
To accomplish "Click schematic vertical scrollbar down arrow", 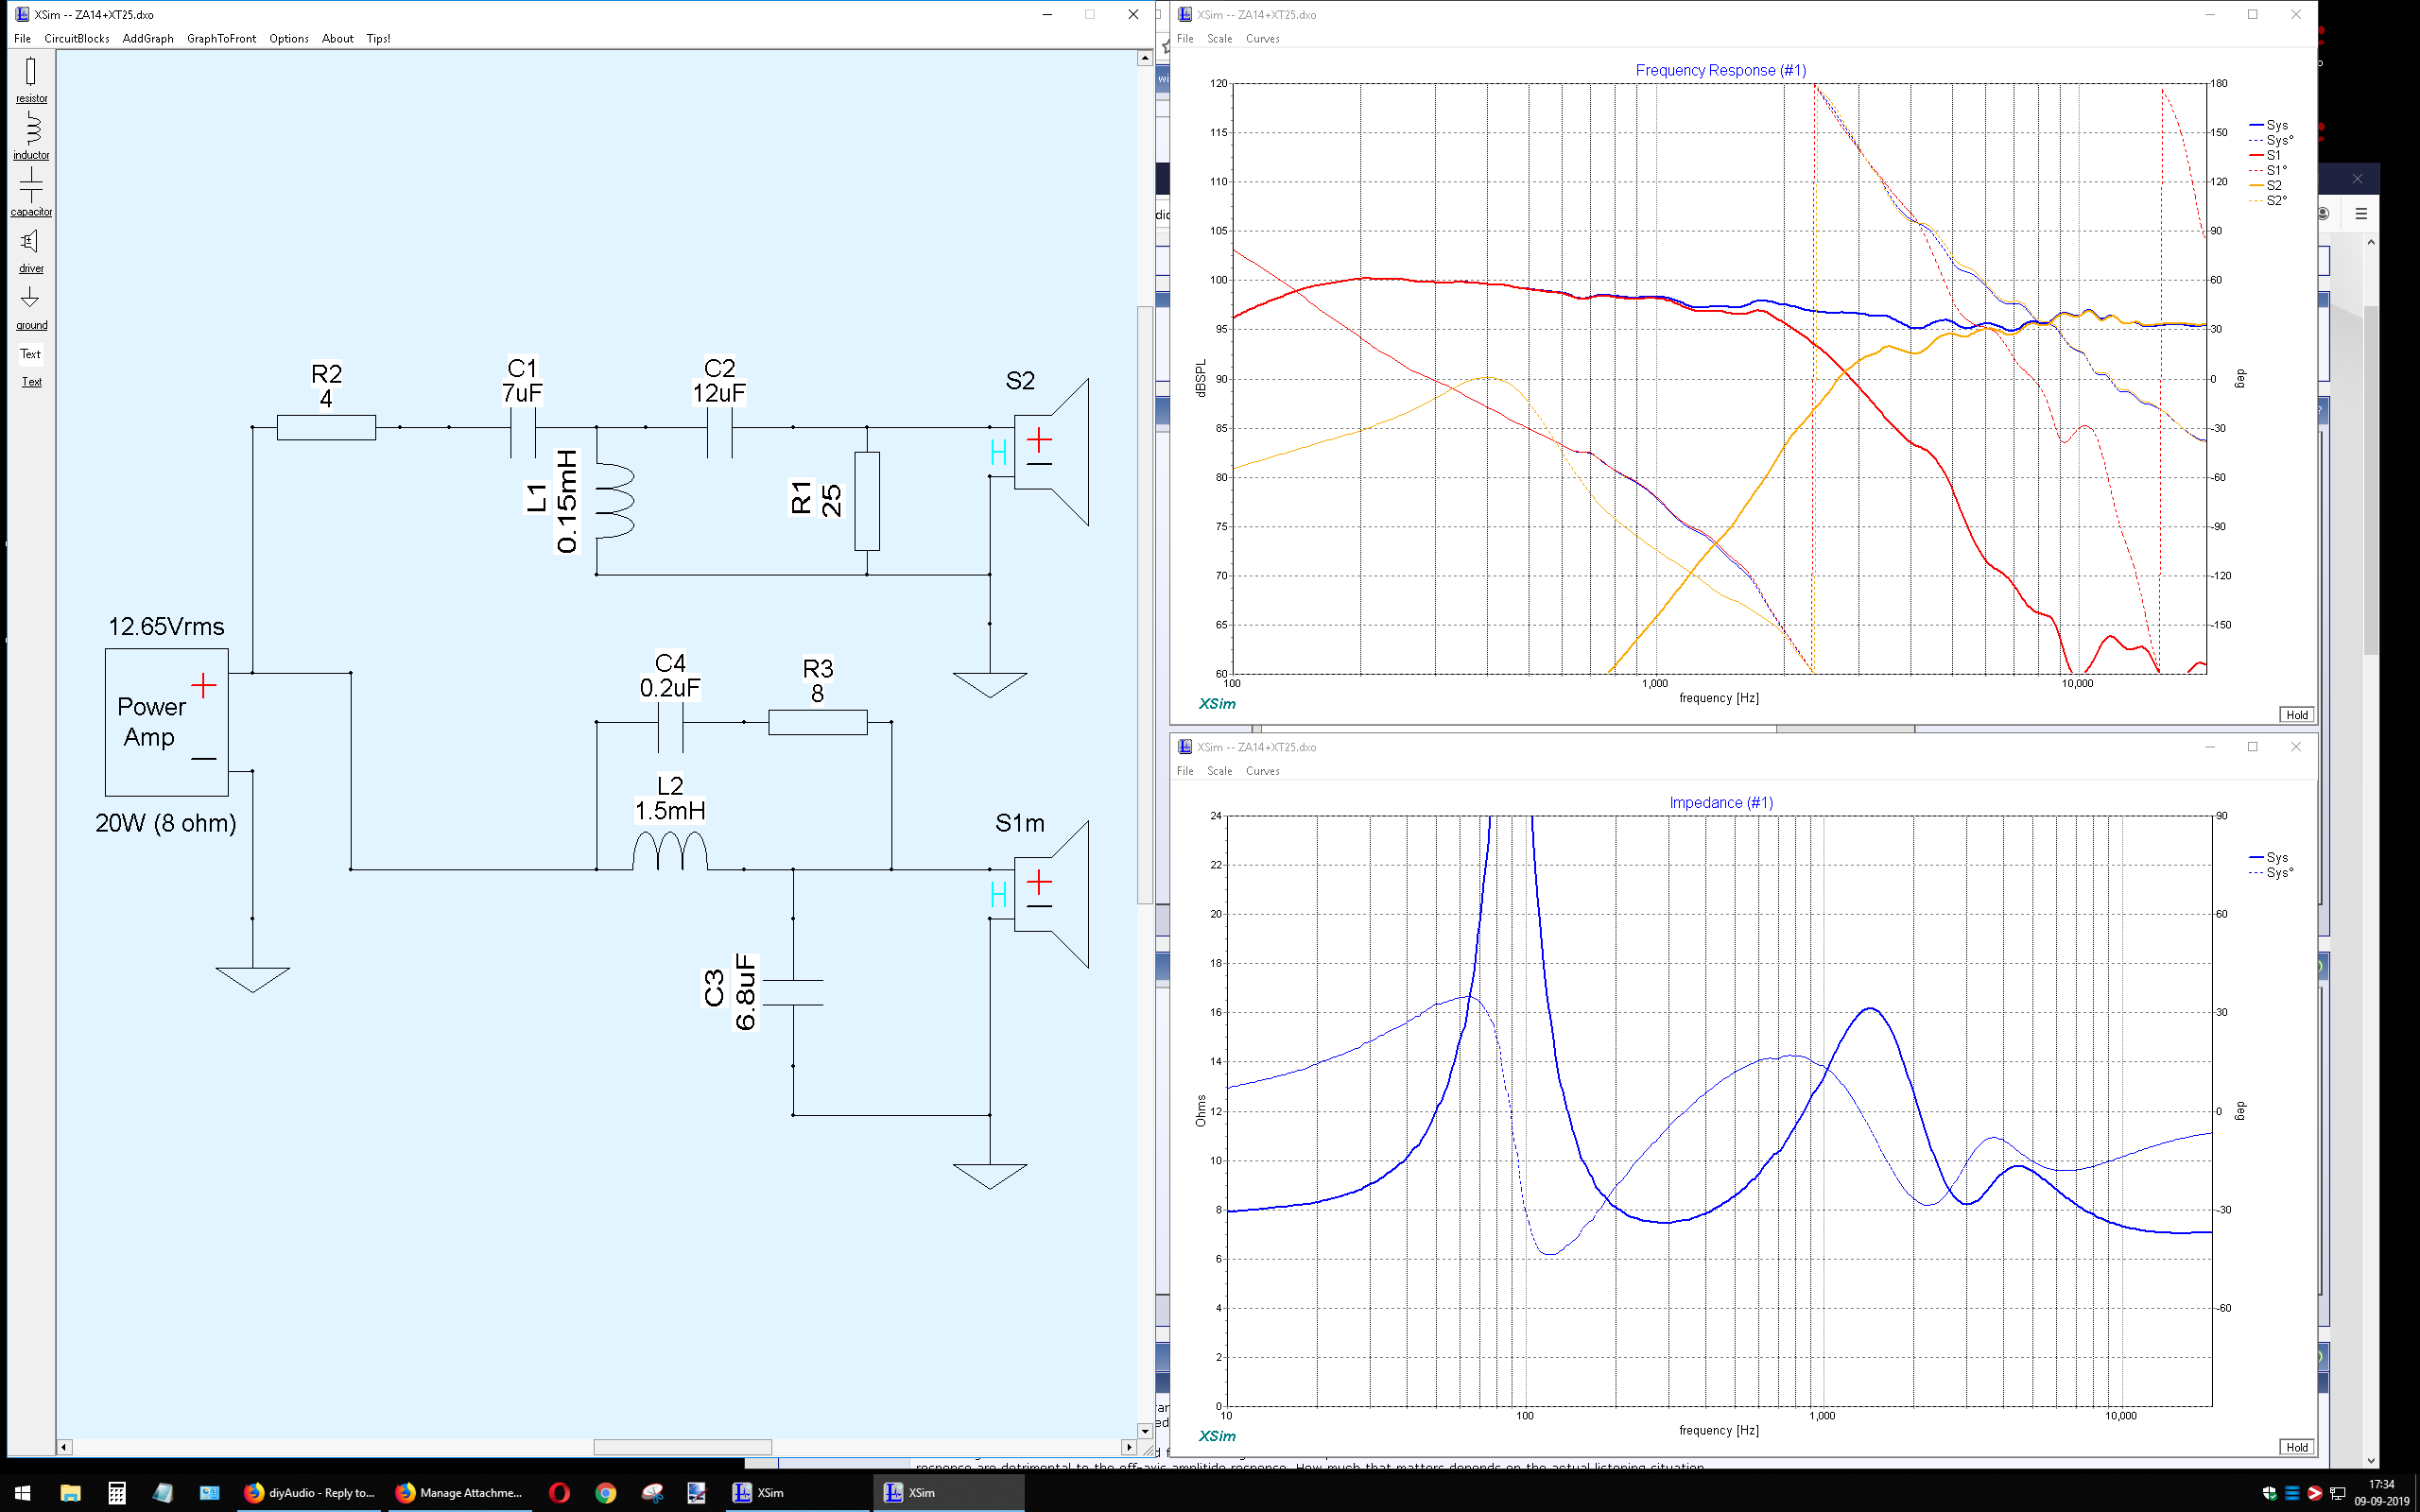I will [x=1145, y=1431].
